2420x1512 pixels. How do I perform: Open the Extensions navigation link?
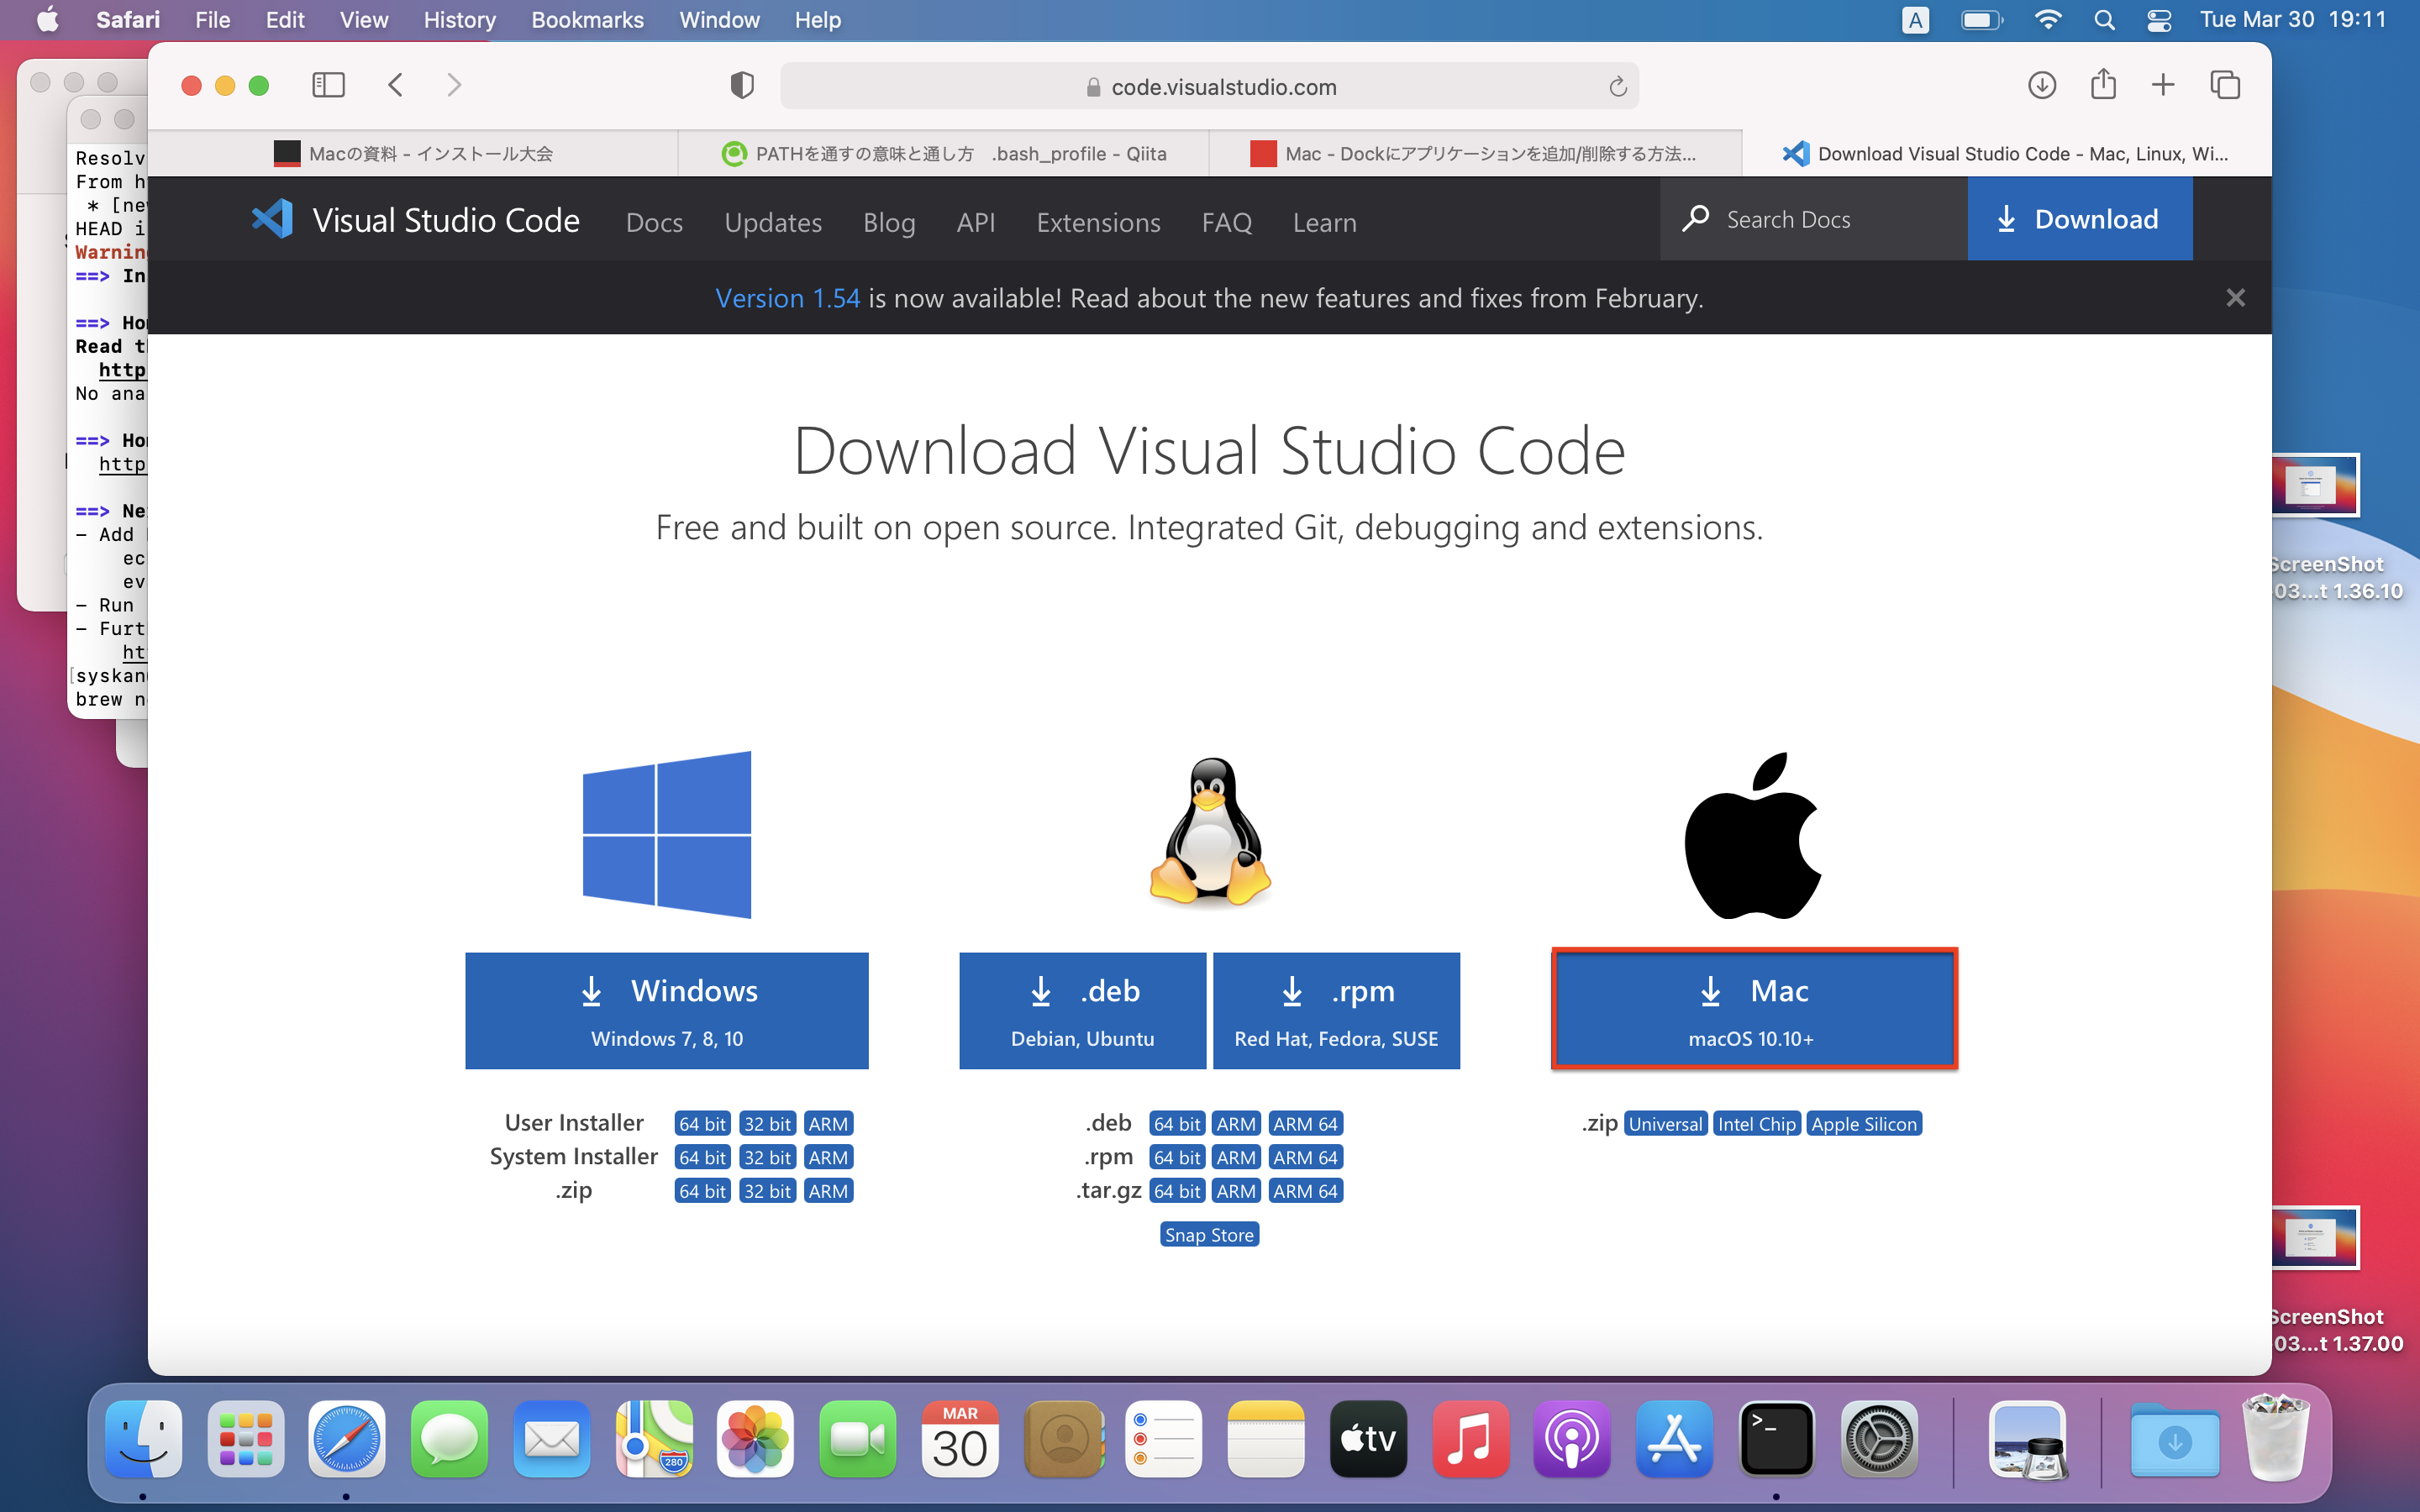point(1098,222)
